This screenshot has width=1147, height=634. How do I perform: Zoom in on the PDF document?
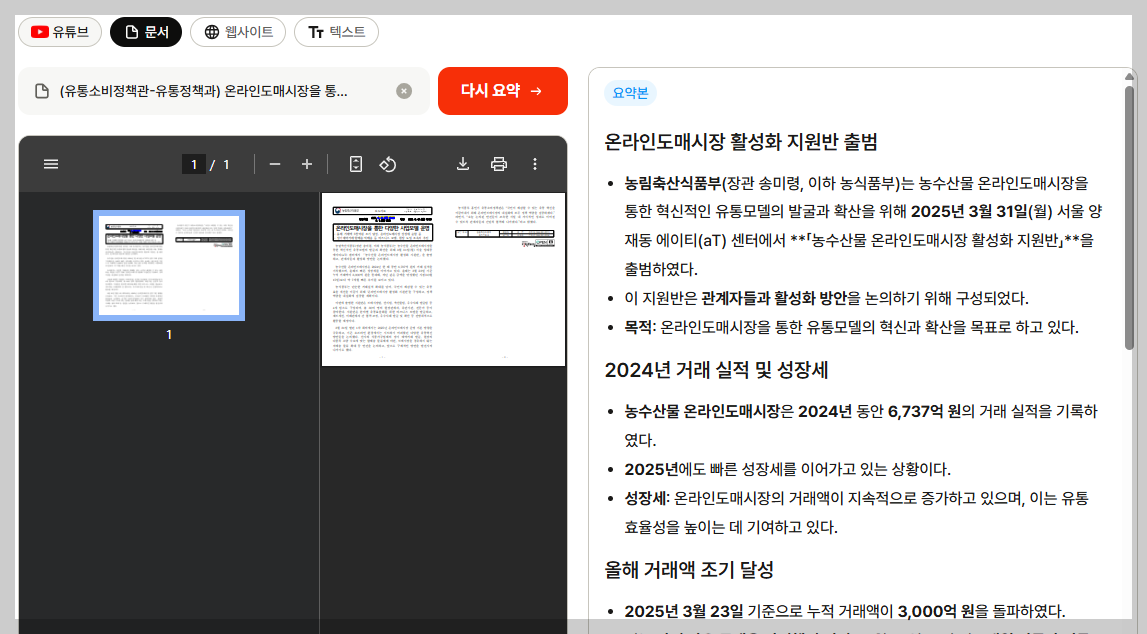point(307,163)
